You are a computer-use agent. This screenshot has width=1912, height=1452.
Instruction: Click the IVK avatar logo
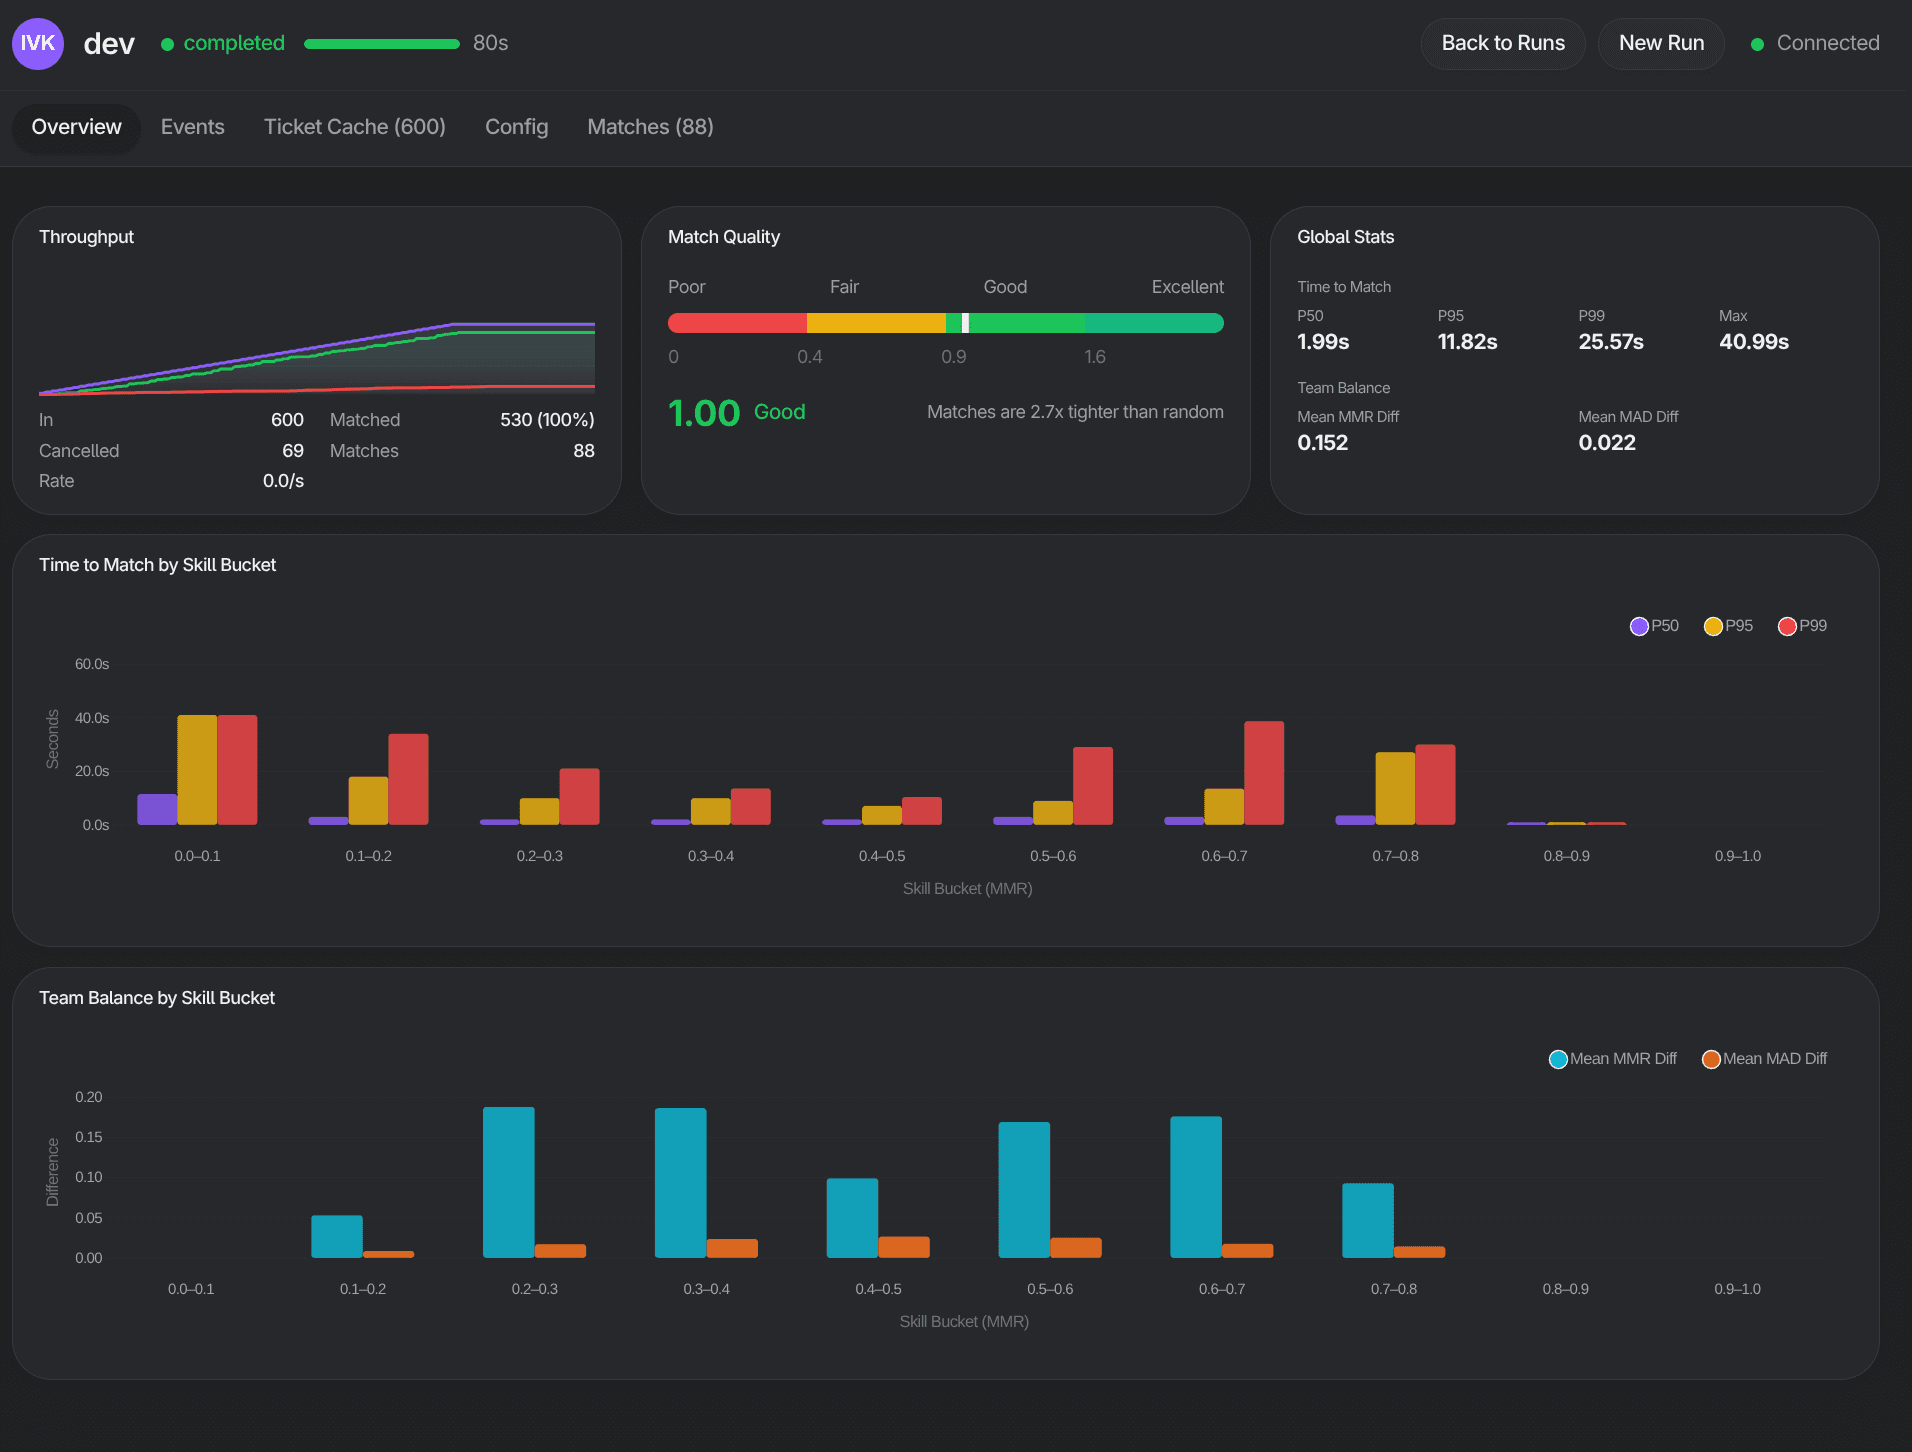(38, 43)
